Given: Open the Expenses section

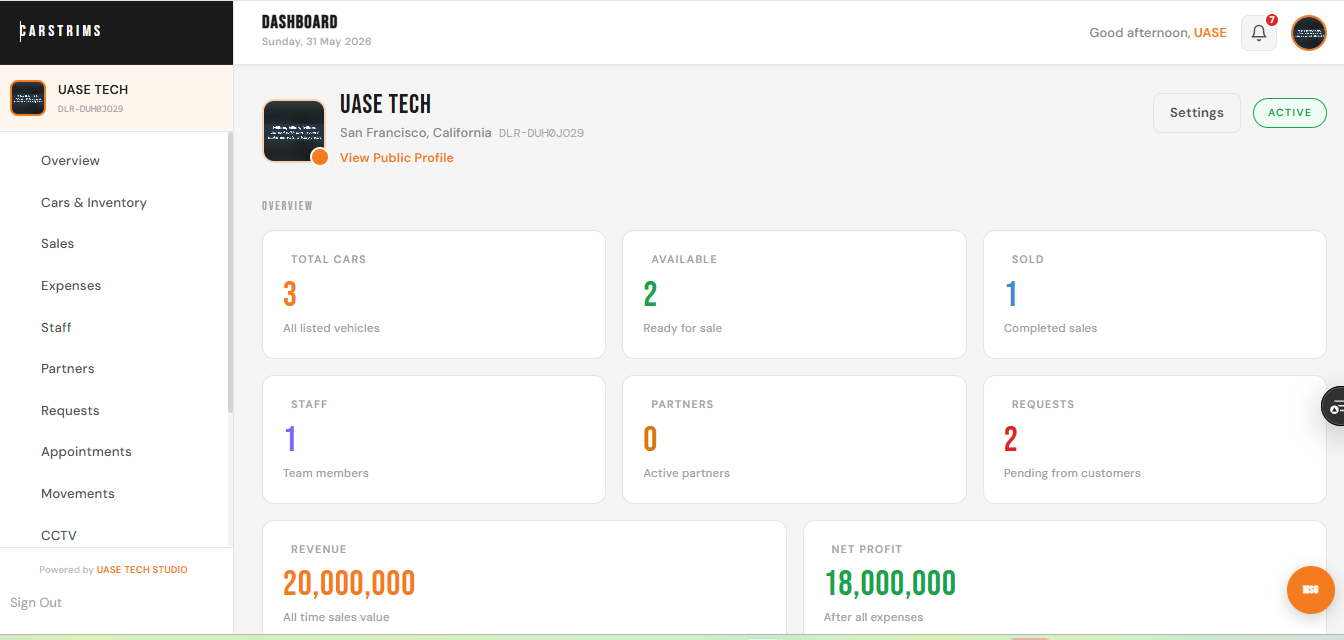Looking at the screenshot, I should [71, 286].
